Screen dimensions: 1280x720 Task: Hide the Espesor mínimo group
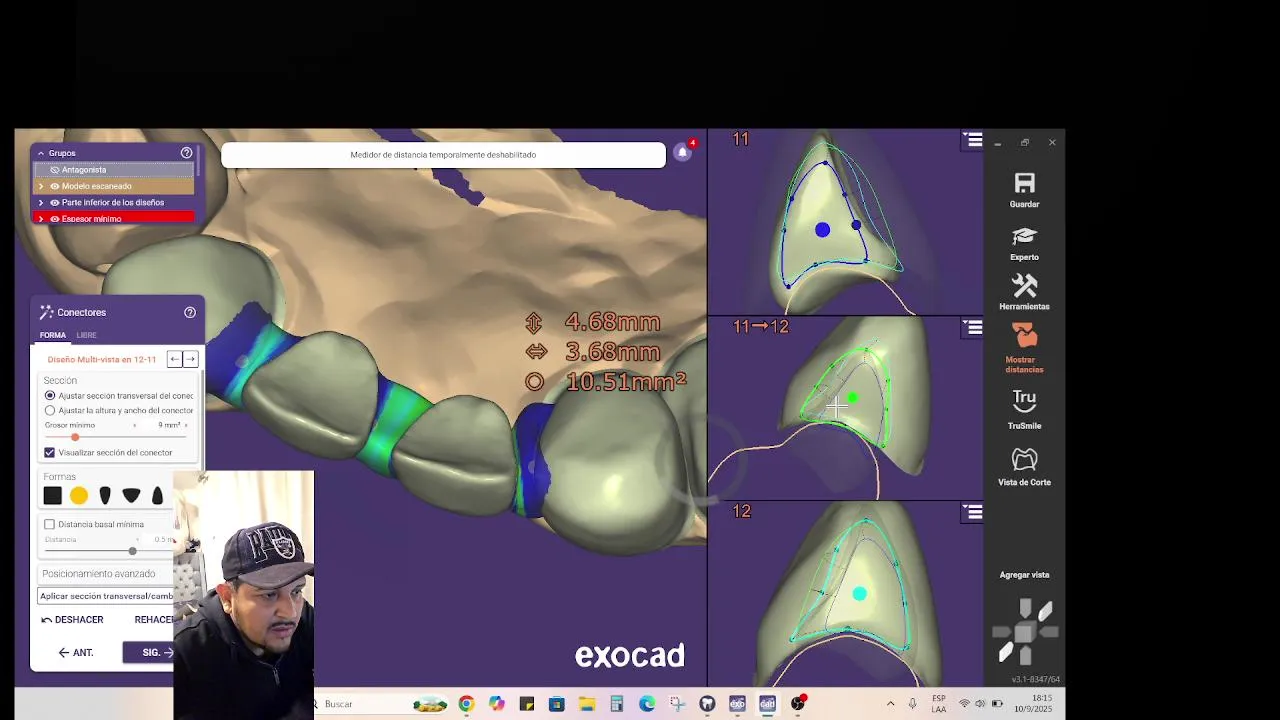pyautogui.click(x=55, y=219)
